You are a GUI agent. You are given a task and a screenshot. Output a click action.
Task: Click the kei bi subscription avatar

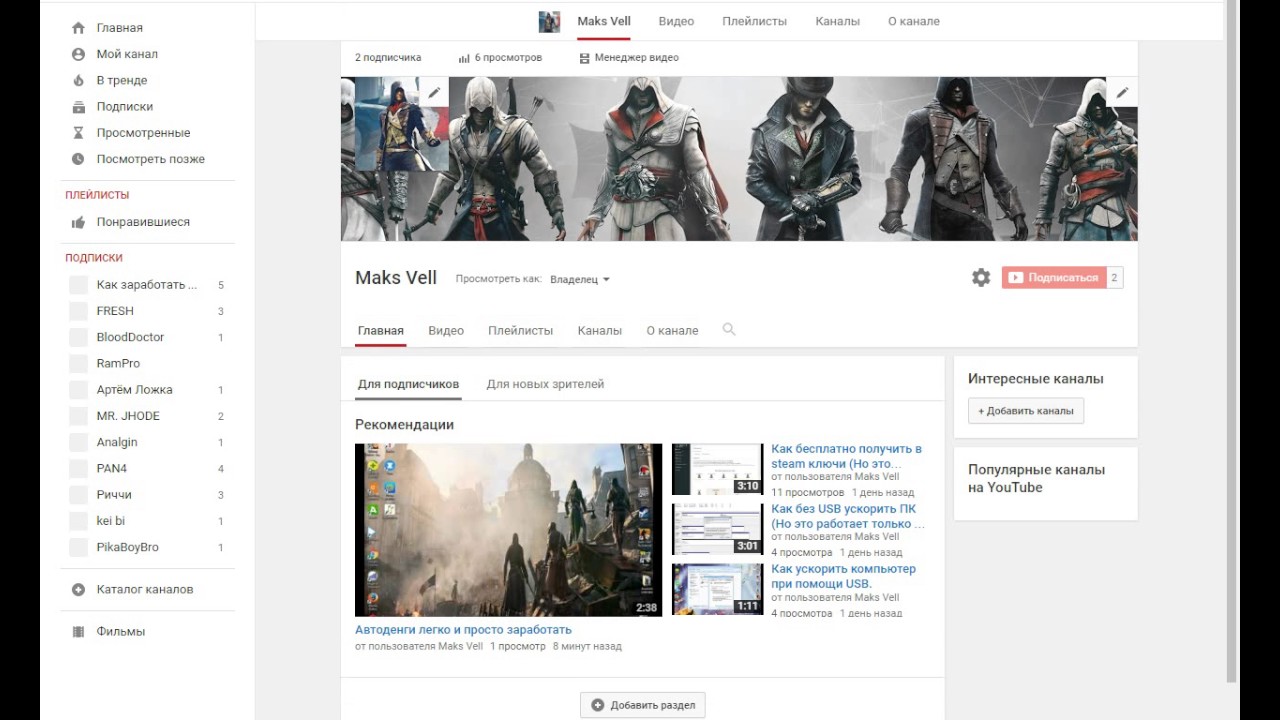(x=78, y=521)
